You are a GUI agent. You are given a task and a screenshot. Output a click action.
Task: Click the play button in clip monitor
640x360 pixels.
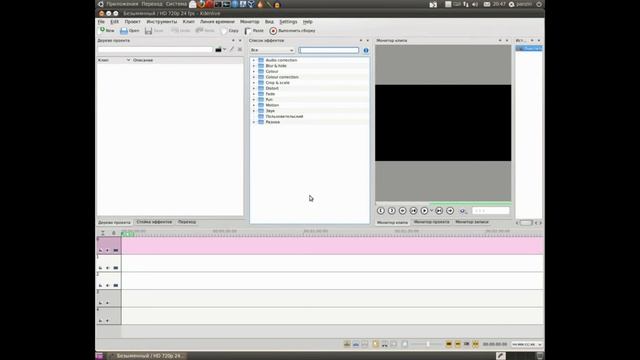click(424, 211)
